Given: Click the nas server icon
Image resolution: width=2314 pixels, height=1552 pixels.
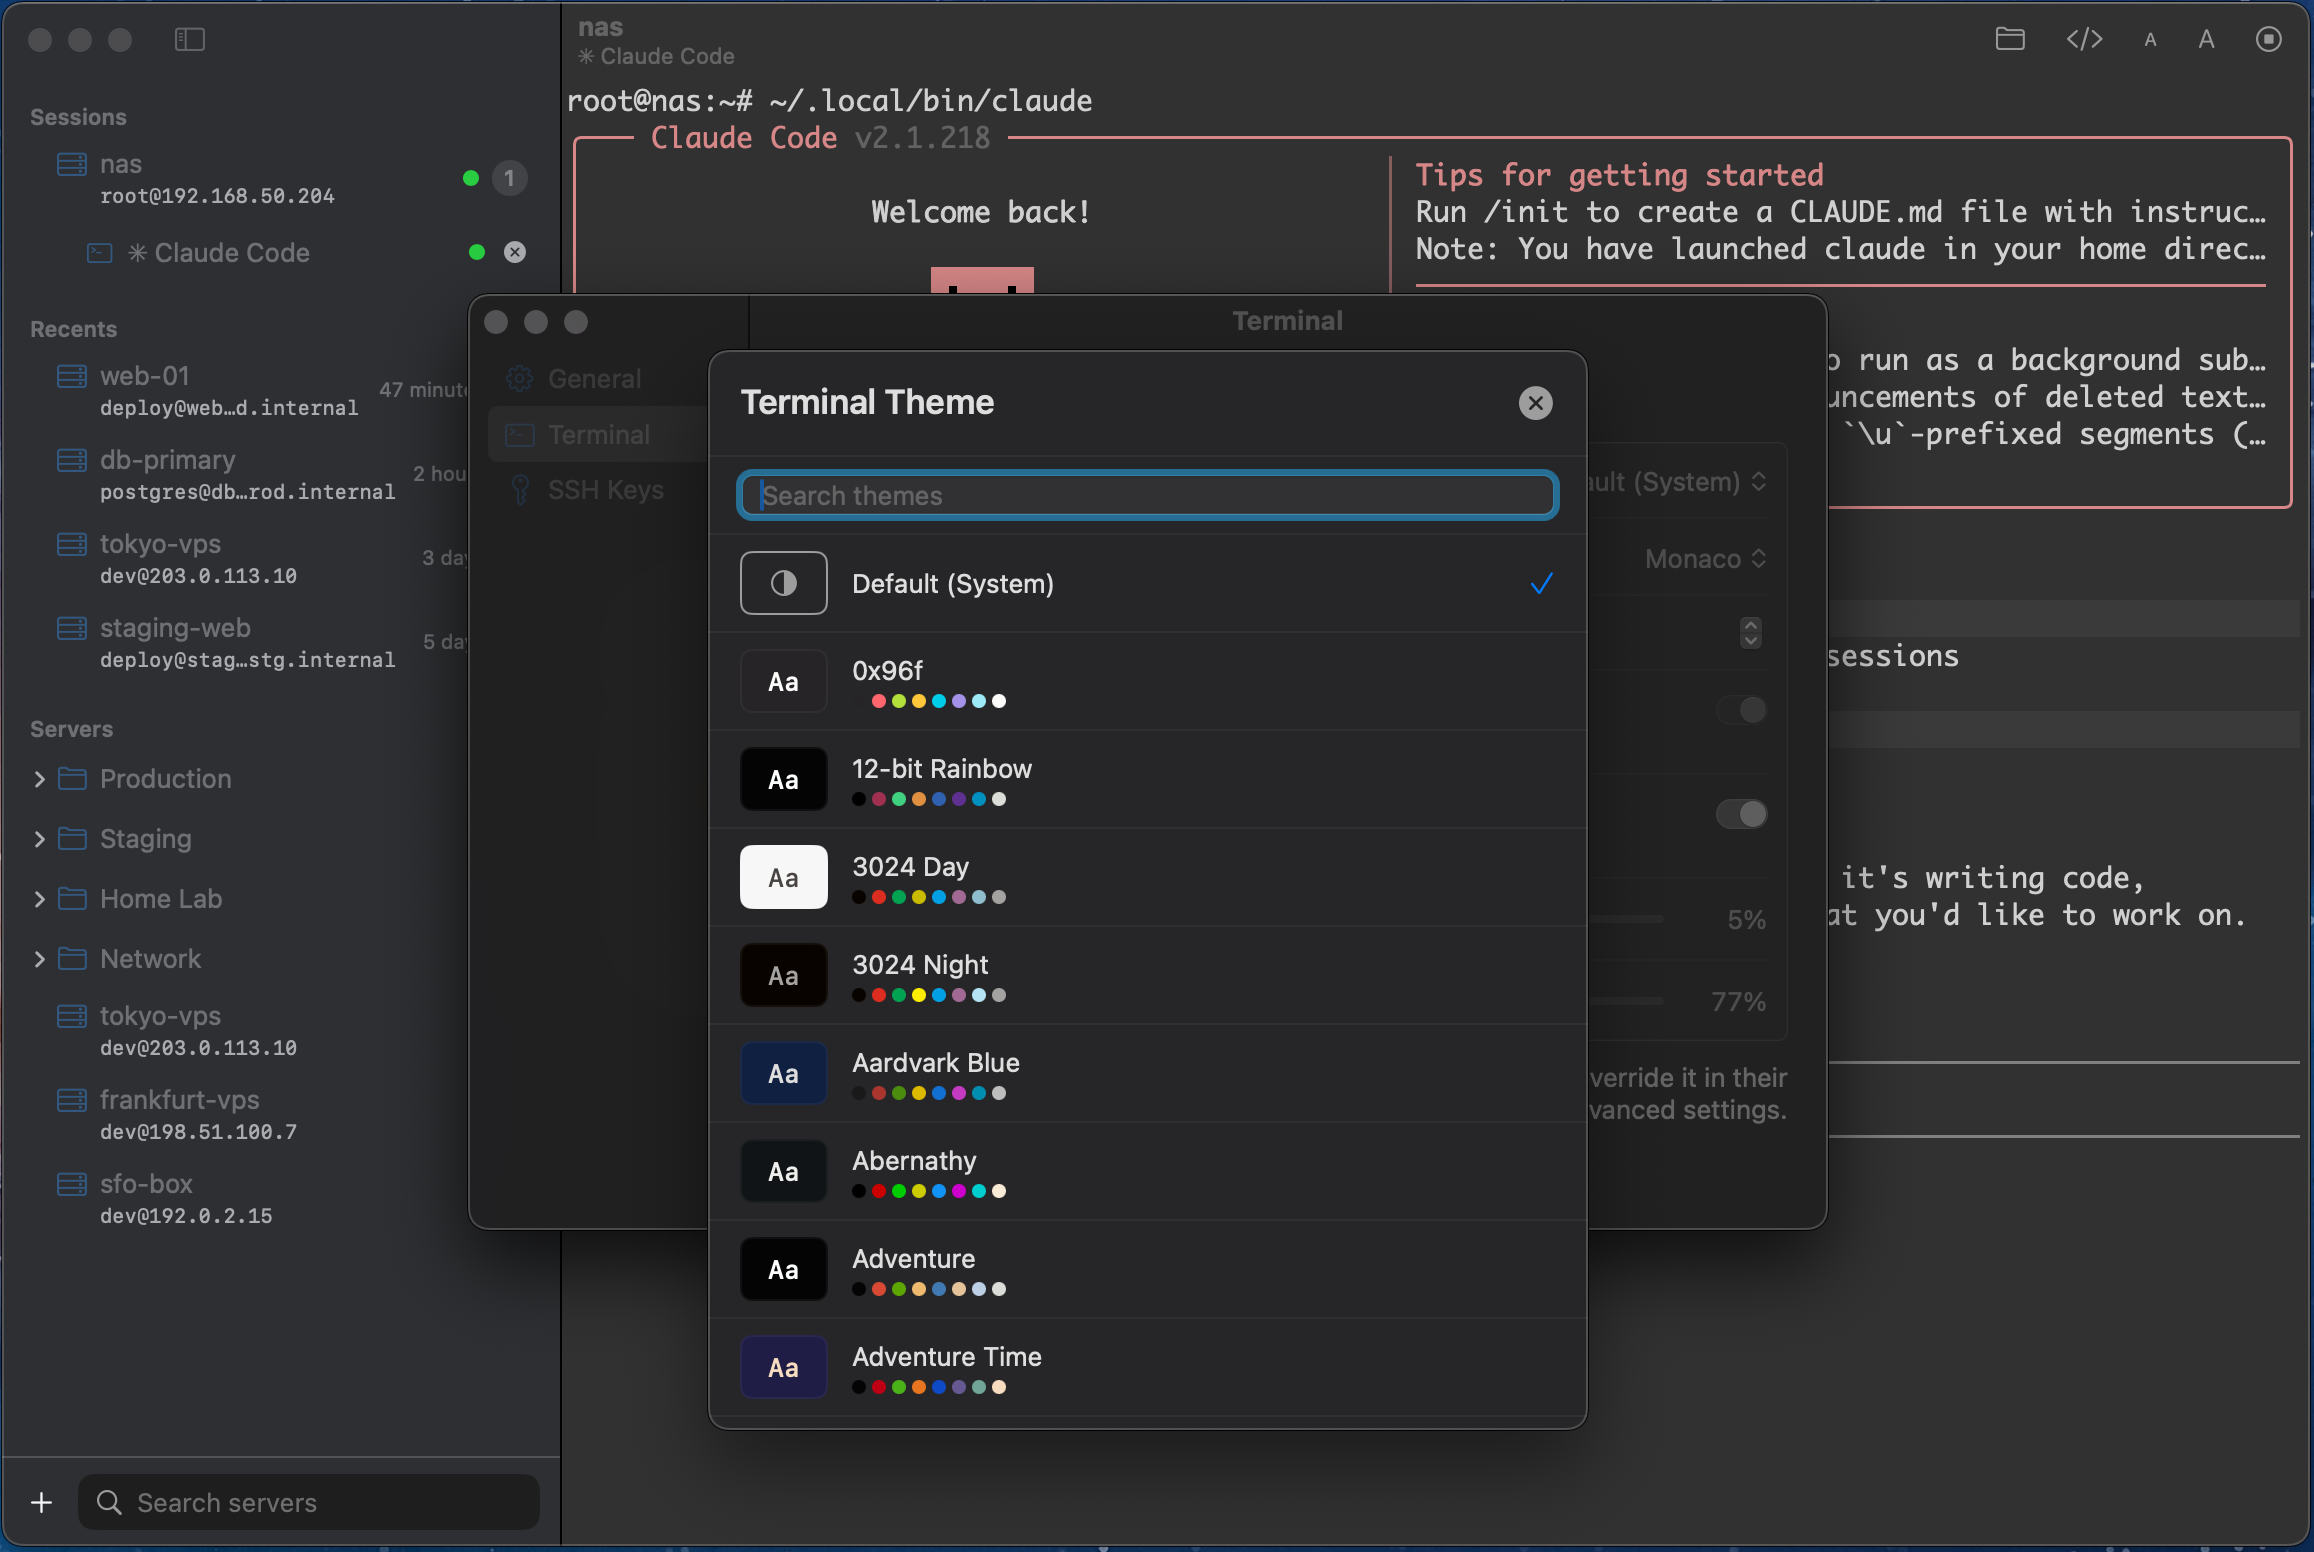Looking at the screenshot, I should pyautogui.click(x=72, y=164).
